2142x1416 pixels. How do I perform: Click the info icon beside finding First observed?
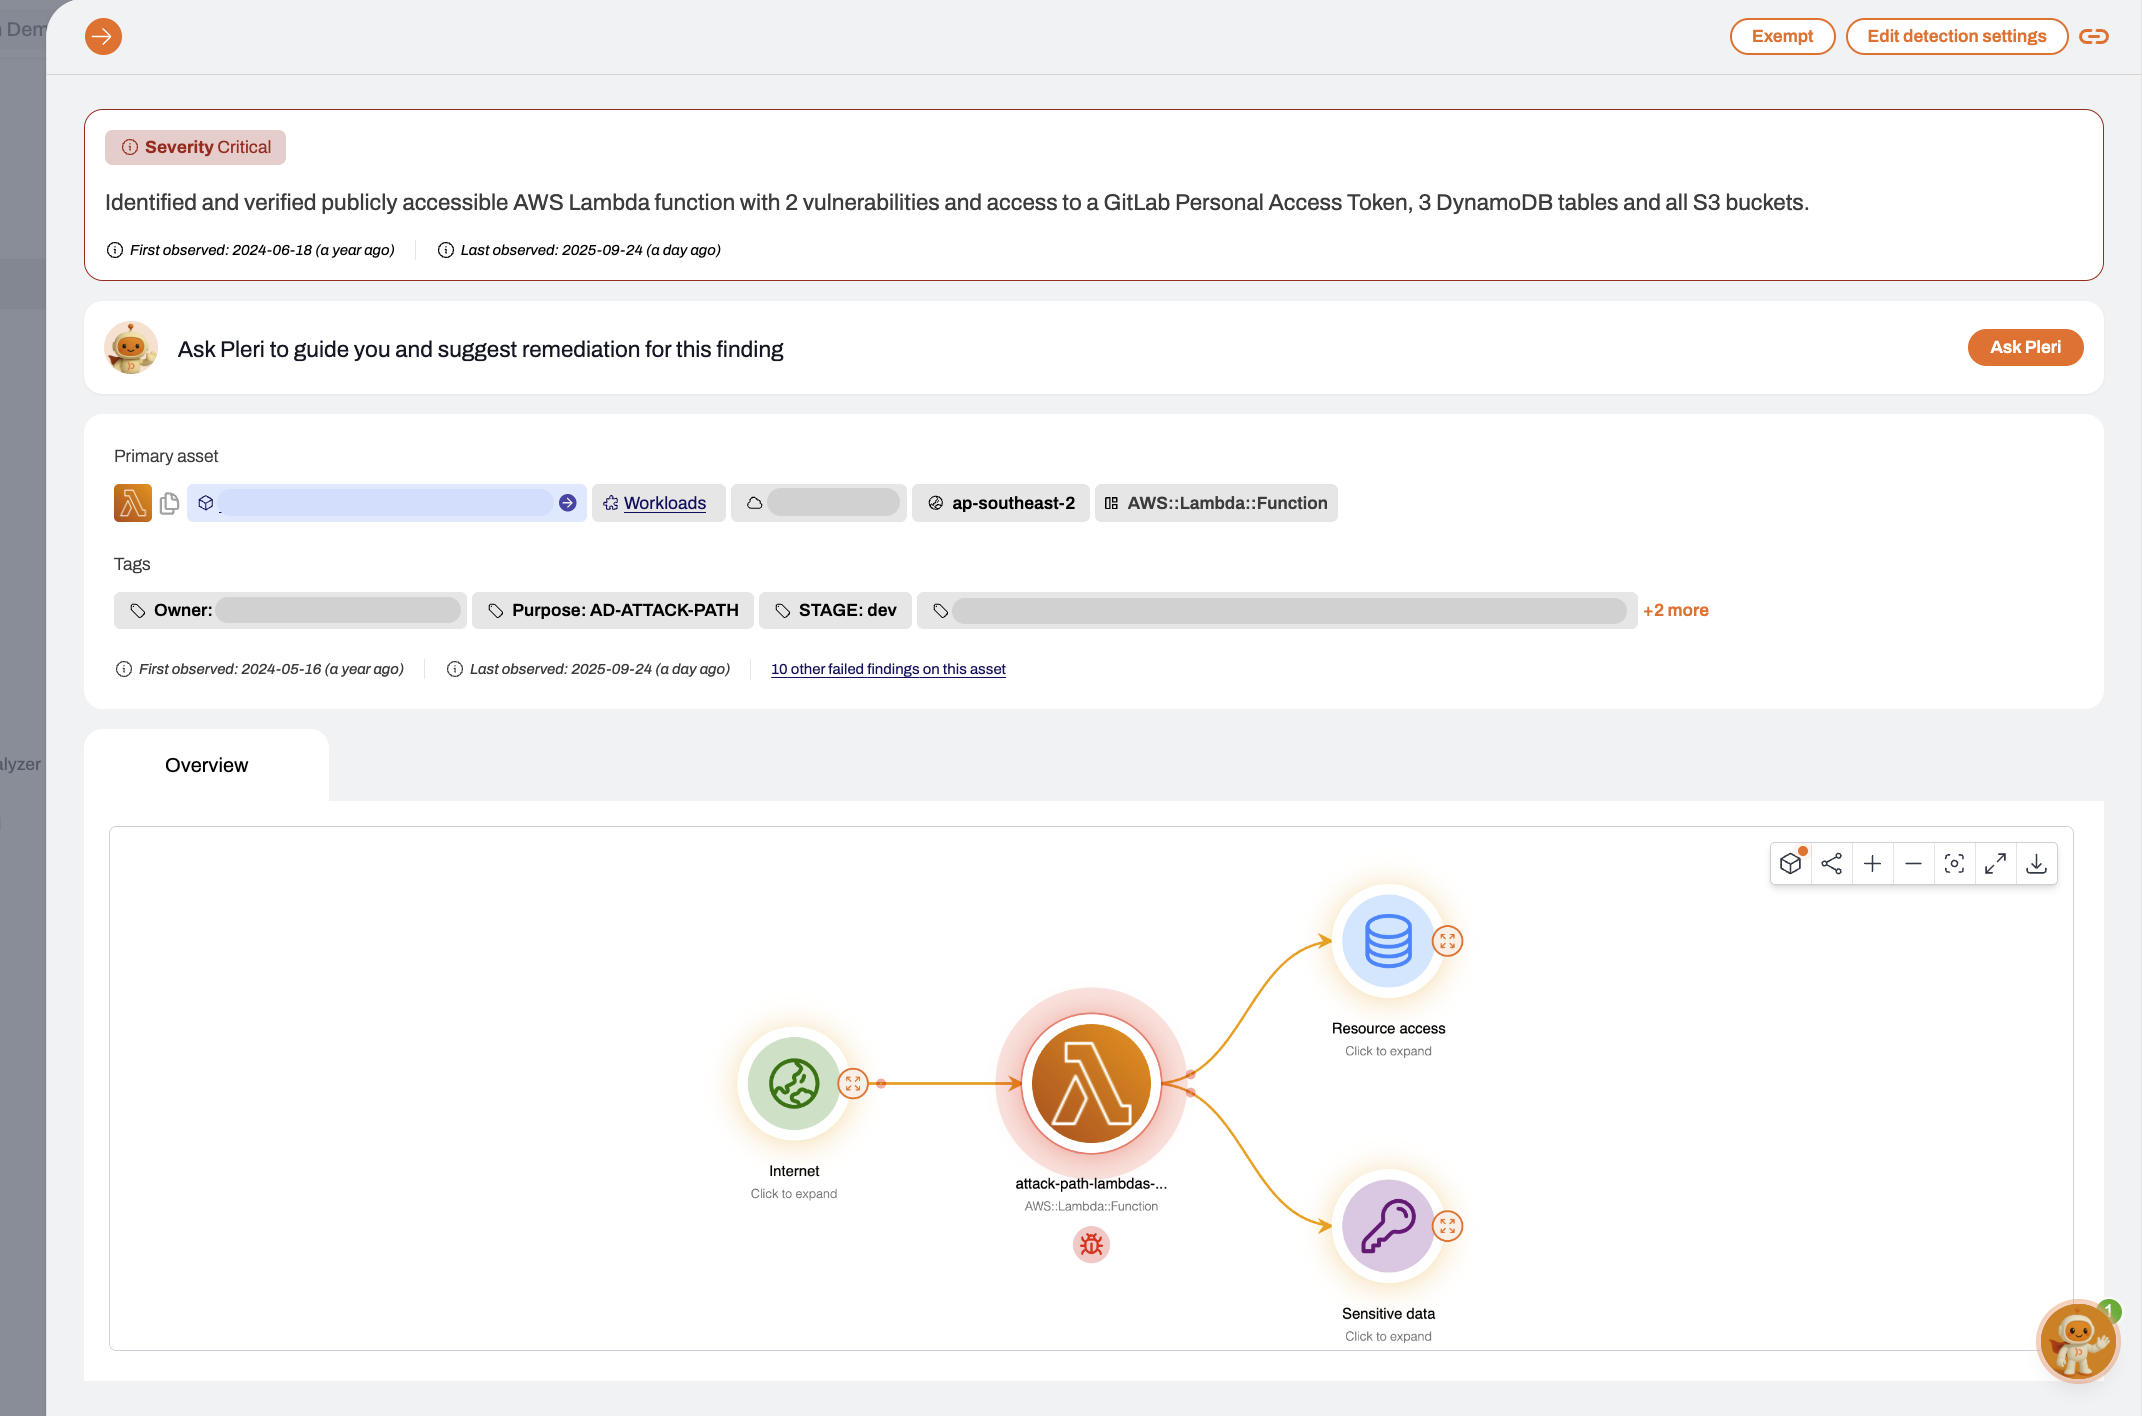(x=115, y=250)
